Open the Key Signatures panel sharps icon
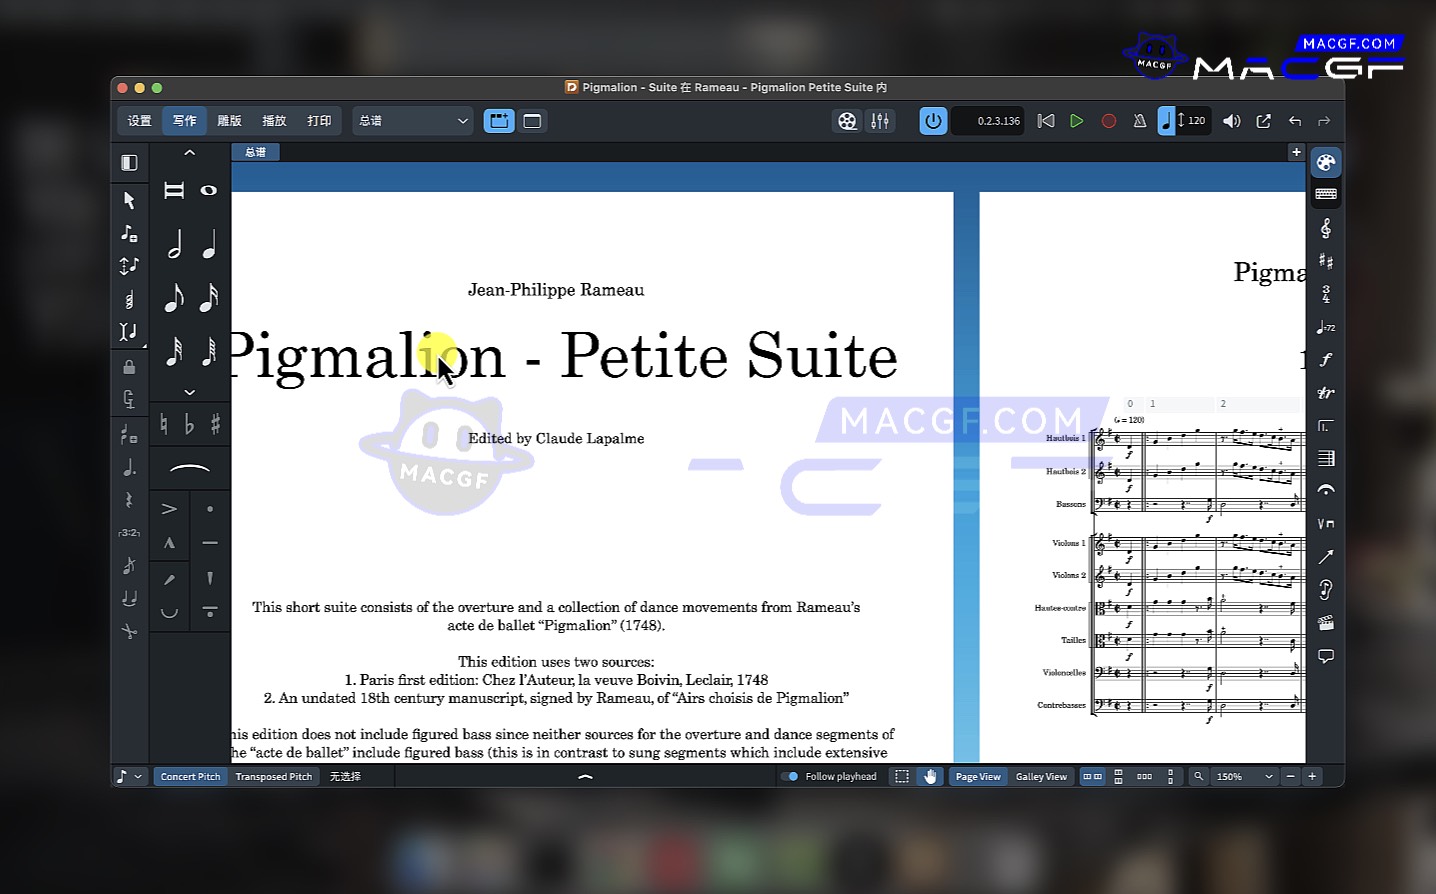The height and width of the screenshot is (894, 1436). tap(1326, 262)
